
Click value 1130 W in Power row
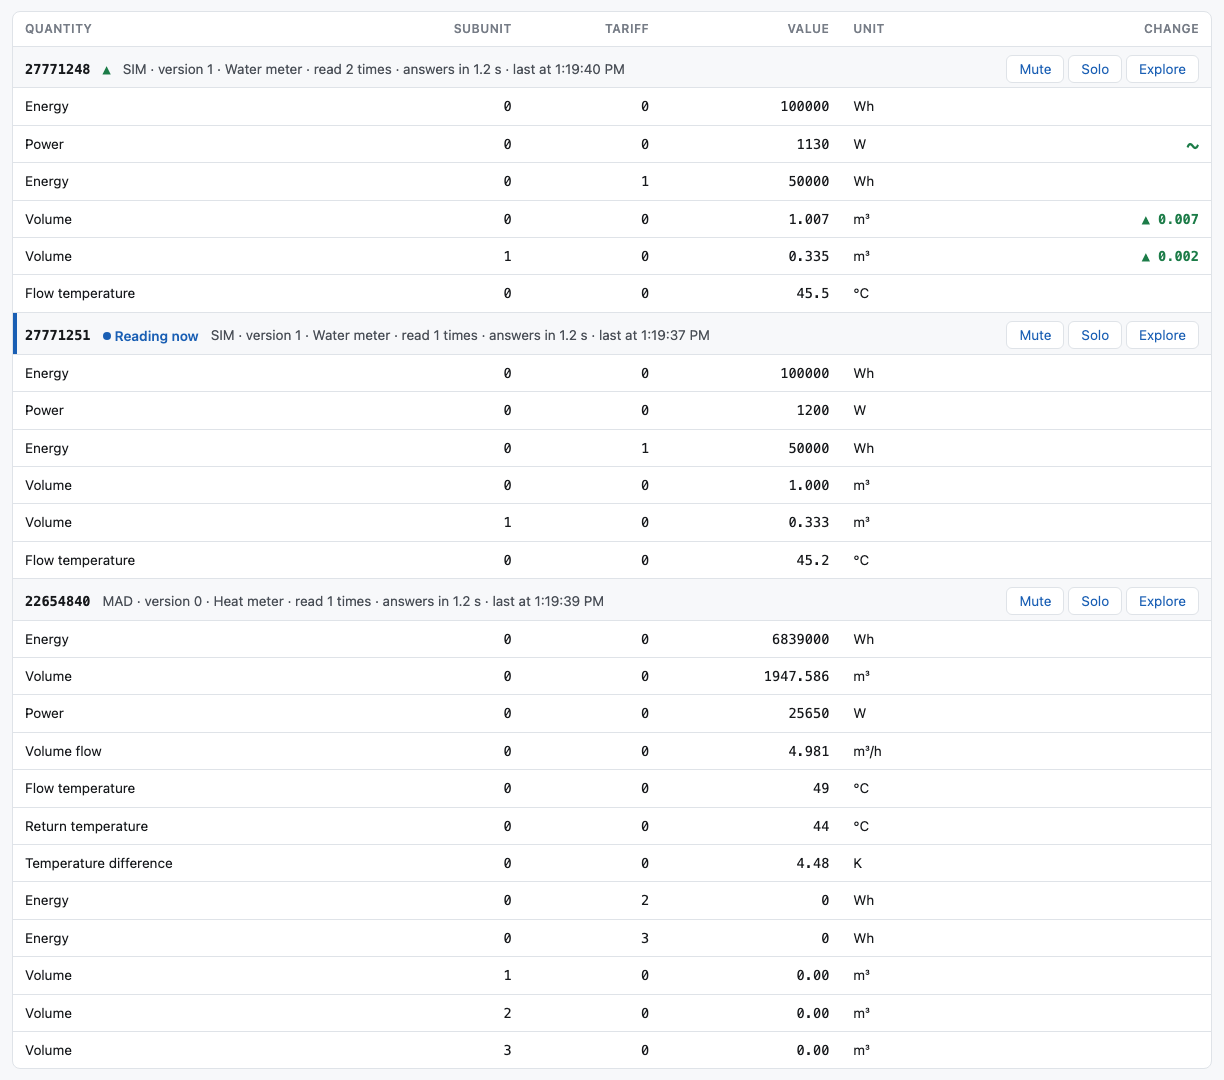coord(813,144)
